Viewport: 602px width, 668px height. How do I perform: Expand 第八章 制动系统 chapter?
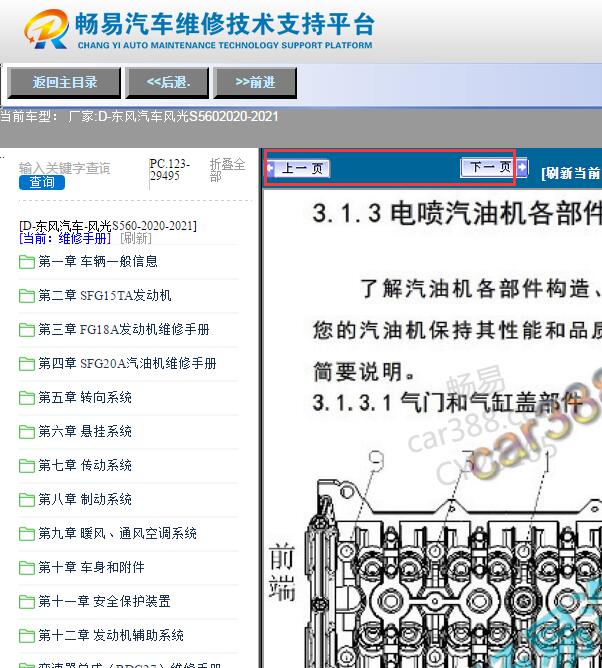[85, 499]
